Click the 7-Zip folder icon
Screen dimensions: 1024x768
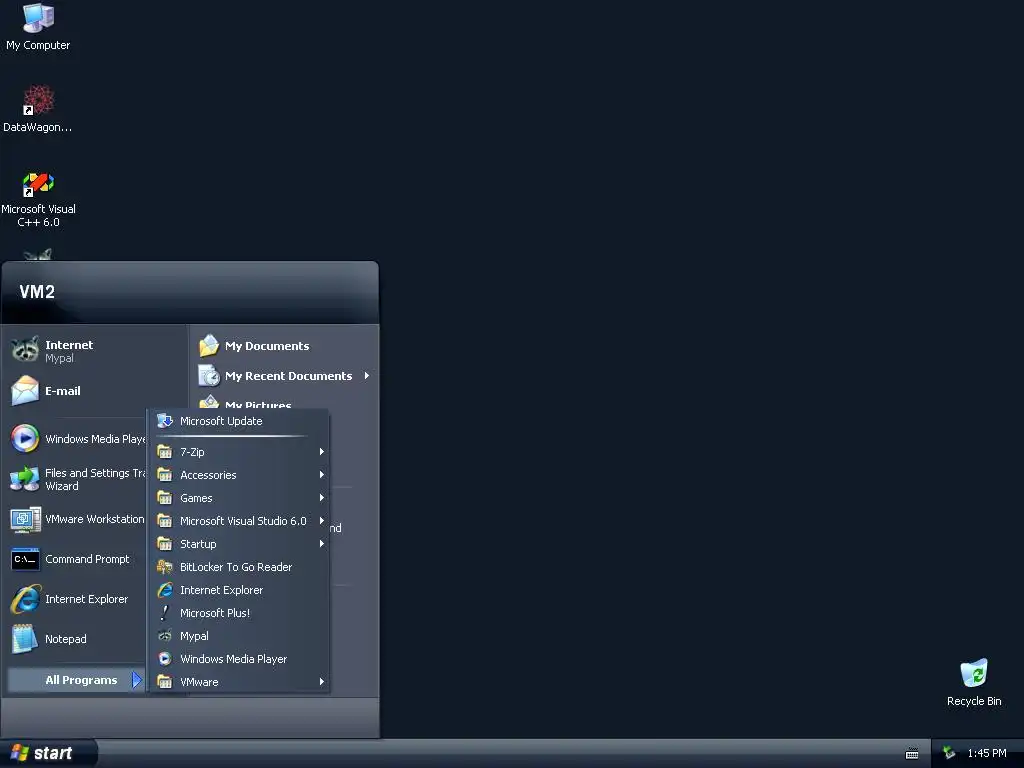coord(165,451)
